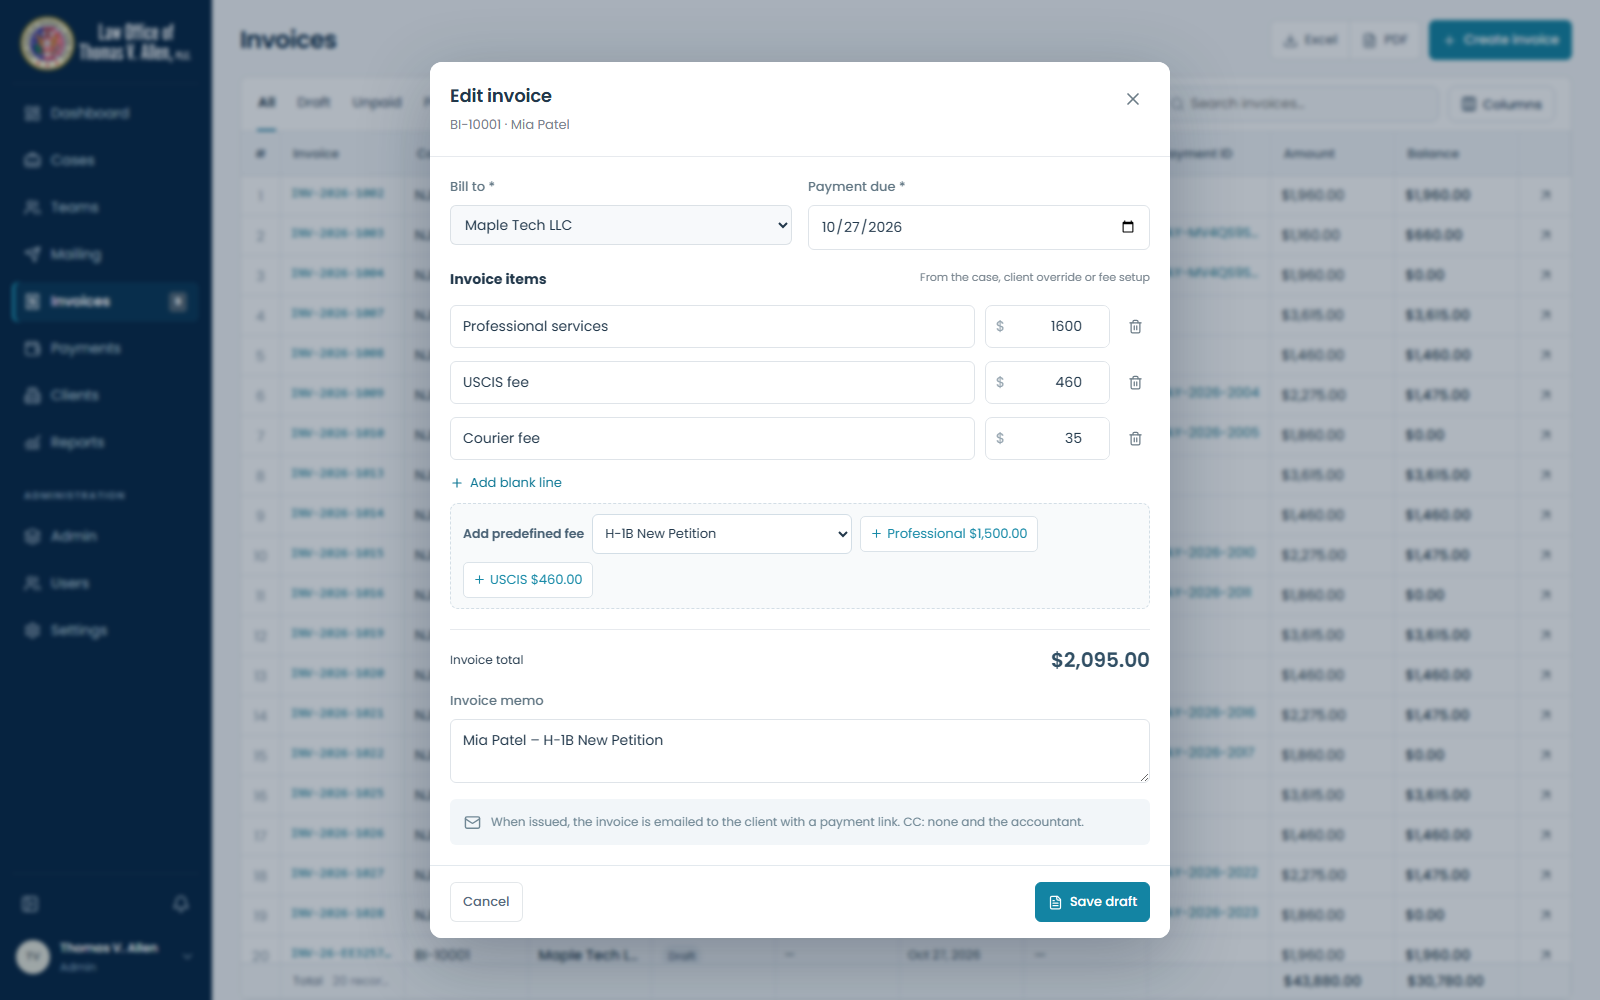Click the payment due date field
This screenshot has width=1600, height=1000.
point(979,227)
